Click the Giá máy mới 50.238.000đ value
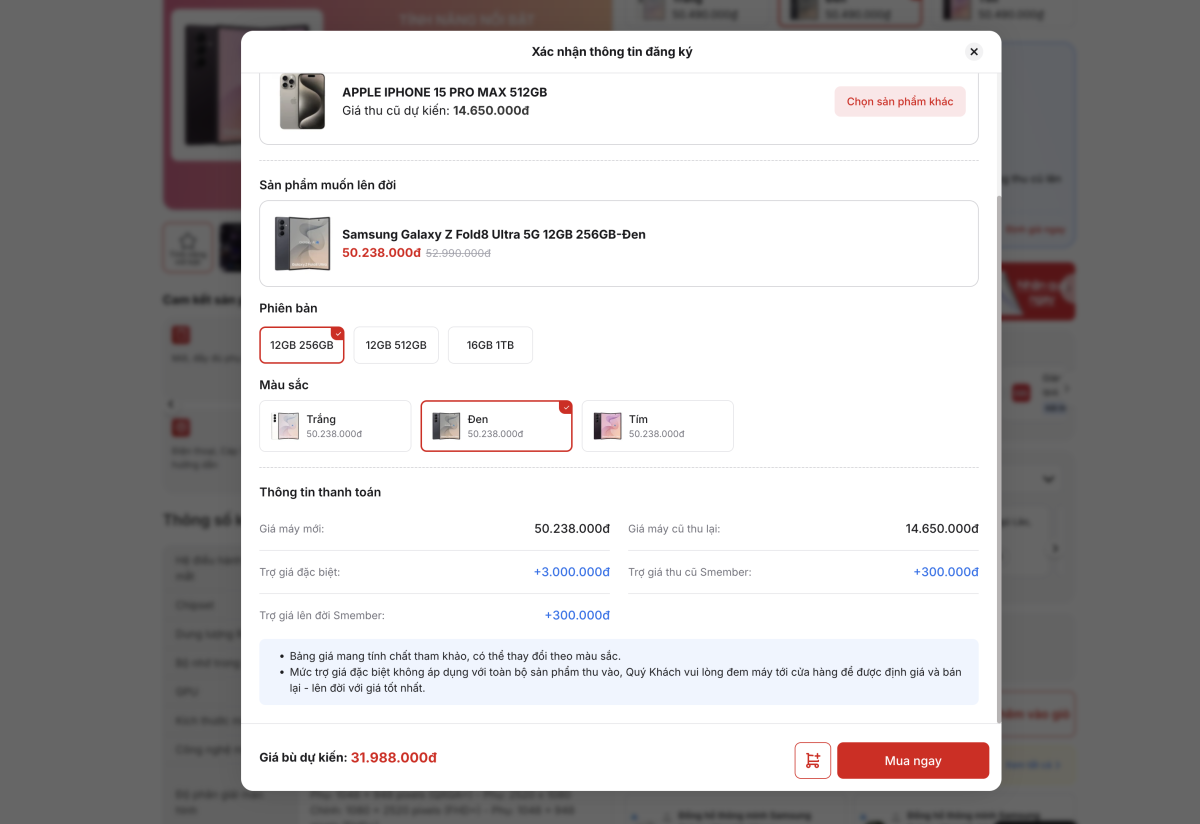Viewport: 1200px width, 824px height. (572, 528)
